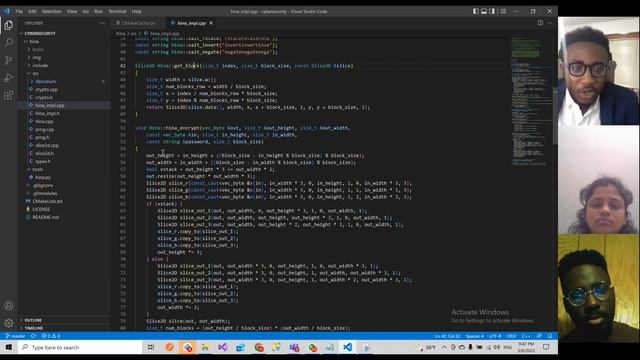Open the Terminal menu
The width and height of the screenshot is (640, 360).
(x=117, y=11)
